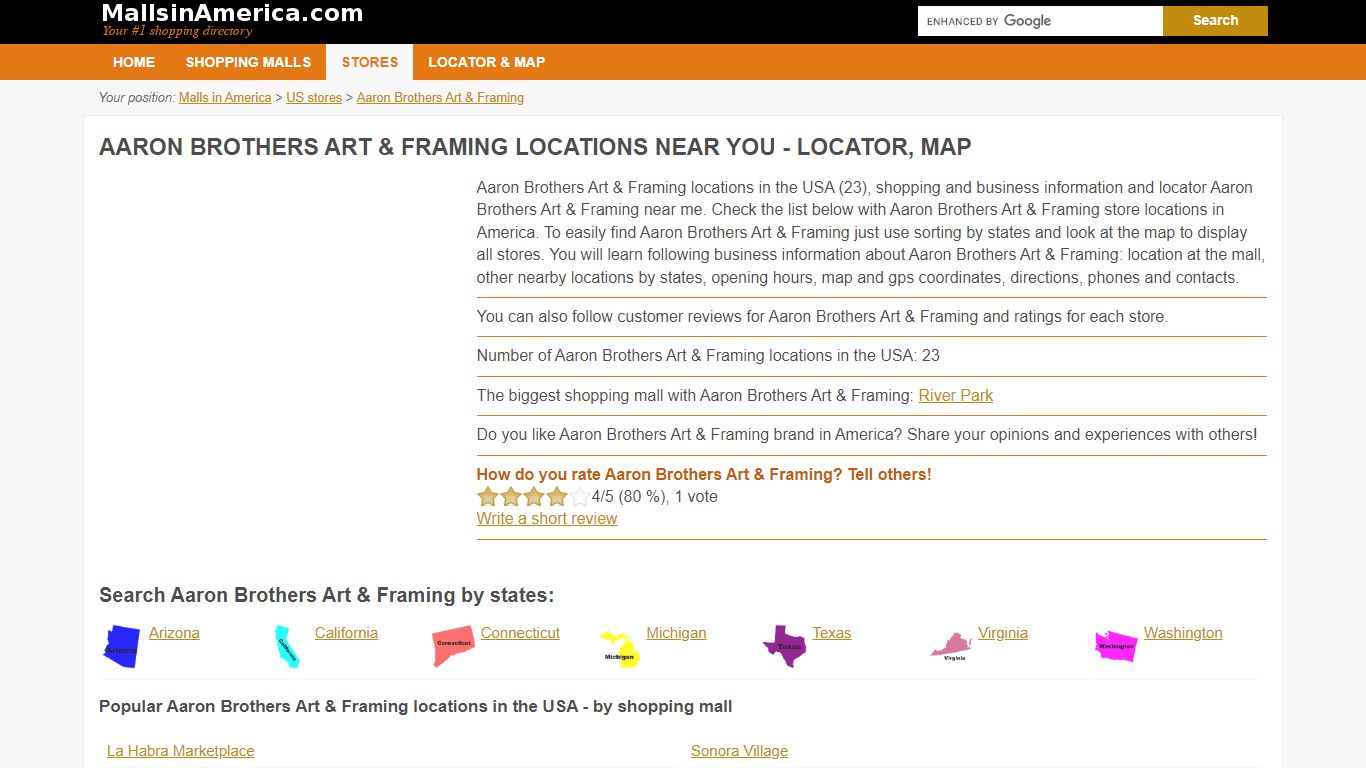Click the 'Number of Aaron Brothers... locations' text
1366x768 pixels.
708,355
